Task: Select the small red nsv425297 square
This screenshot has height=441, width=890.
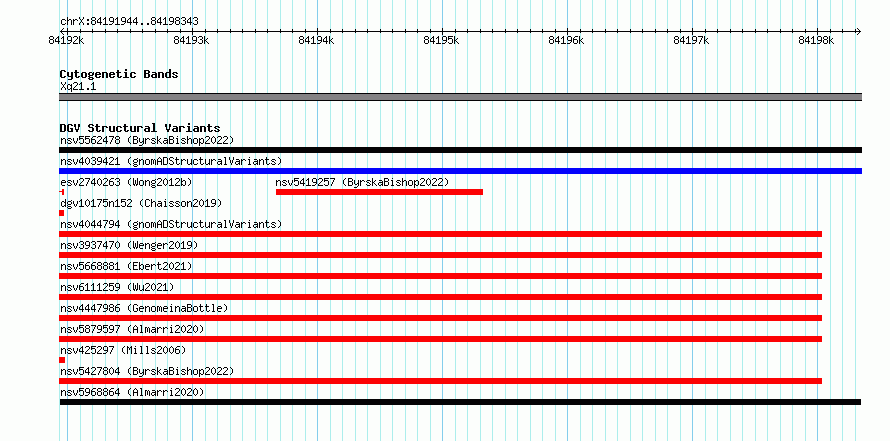Action: 62,360
